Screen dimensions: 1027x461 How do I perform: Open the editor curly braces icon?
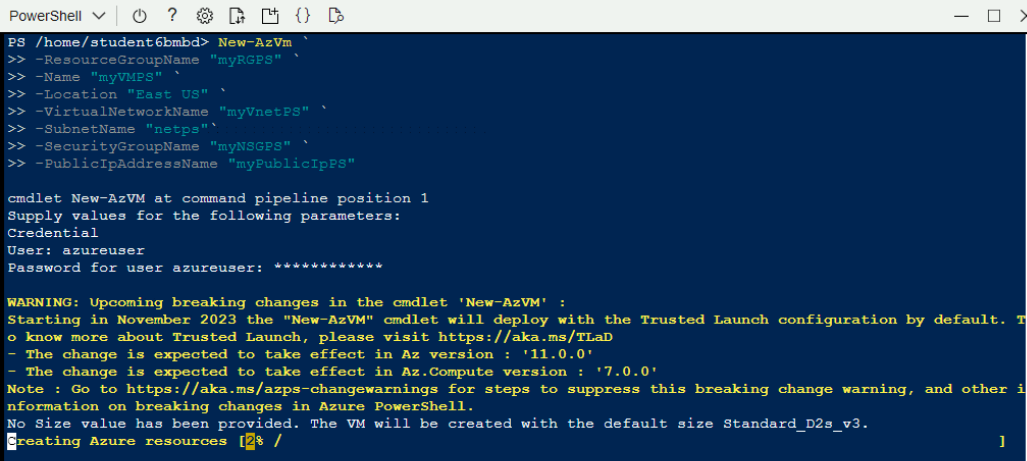pyautogui.click(x=303, y=16)
